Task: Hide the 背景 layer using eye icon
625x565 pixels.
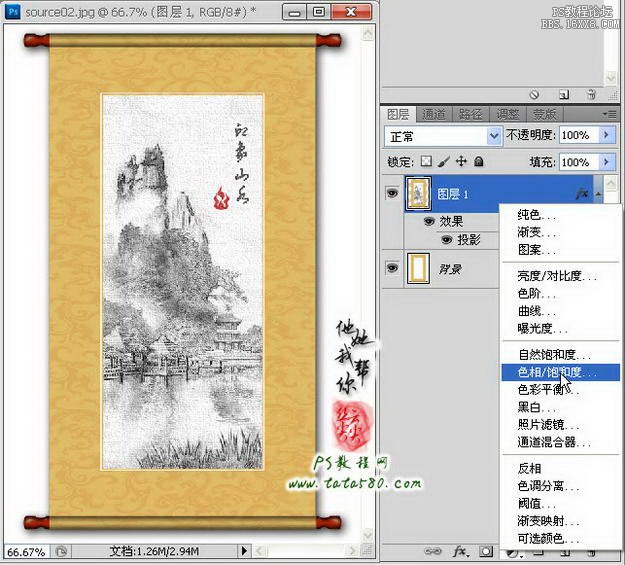Action: point(392,268)
